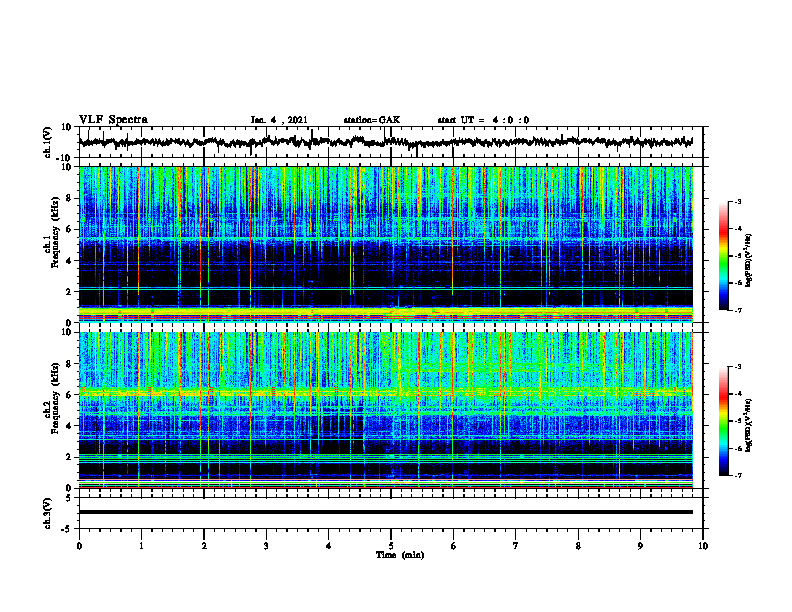The width and height of the screenshot is (792, 612).
Task: Click inside the ch.2 spectrogram panel
Action: point(386,410)
